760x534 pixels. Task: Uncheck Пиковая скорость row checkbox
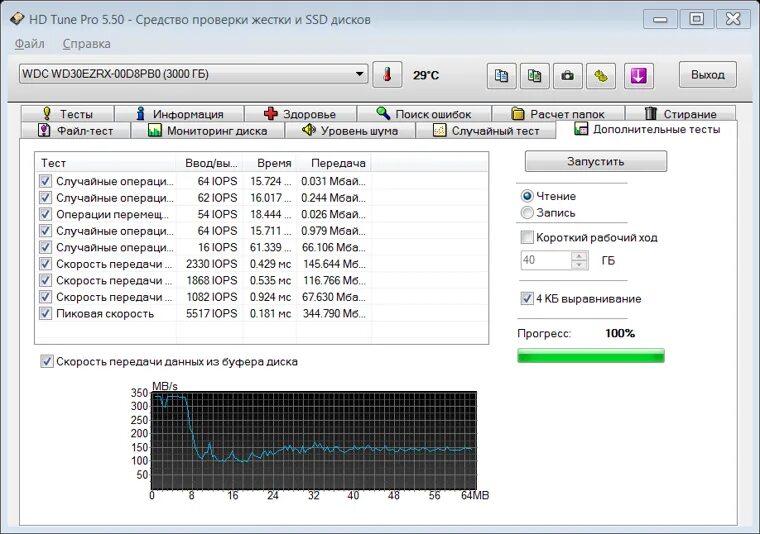coord(45,314)
